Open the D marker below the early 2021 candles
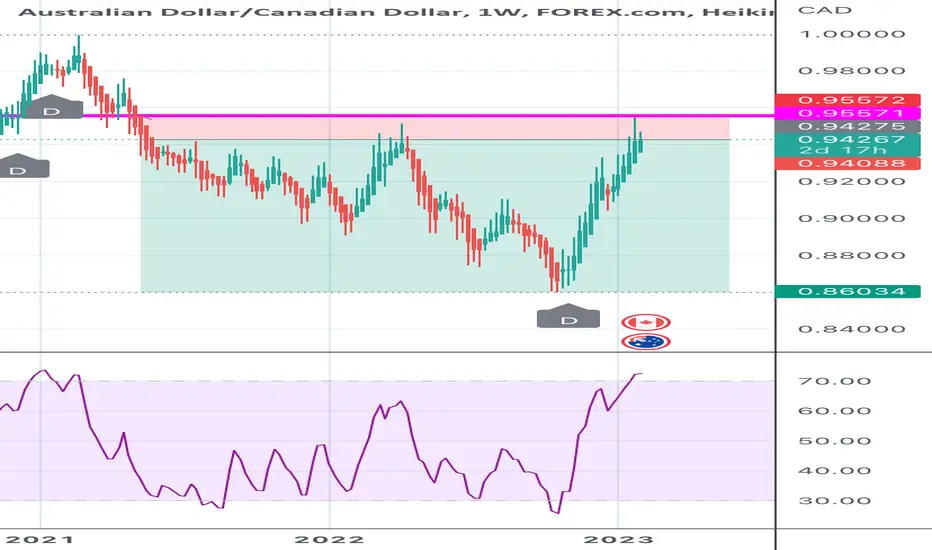 click(x=18, y=166)
